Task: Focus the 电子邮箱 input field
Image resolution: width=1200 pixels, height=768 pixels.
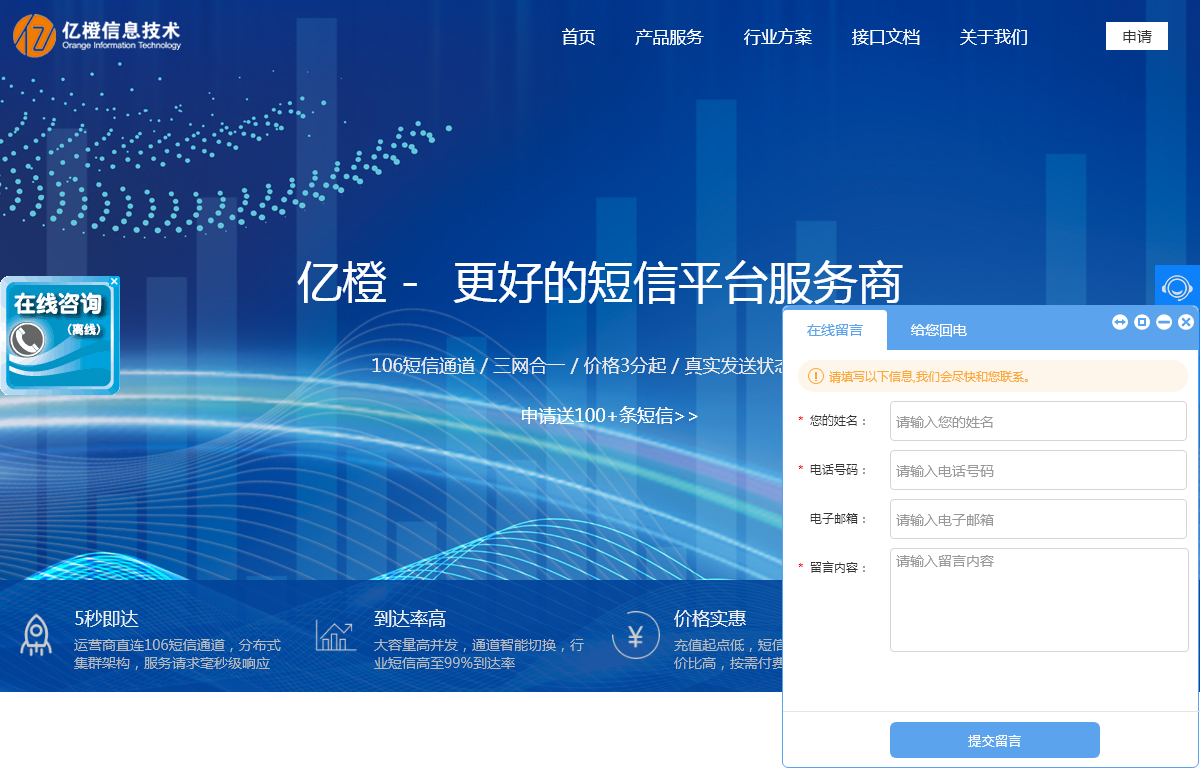Action: click(1038, 519)
